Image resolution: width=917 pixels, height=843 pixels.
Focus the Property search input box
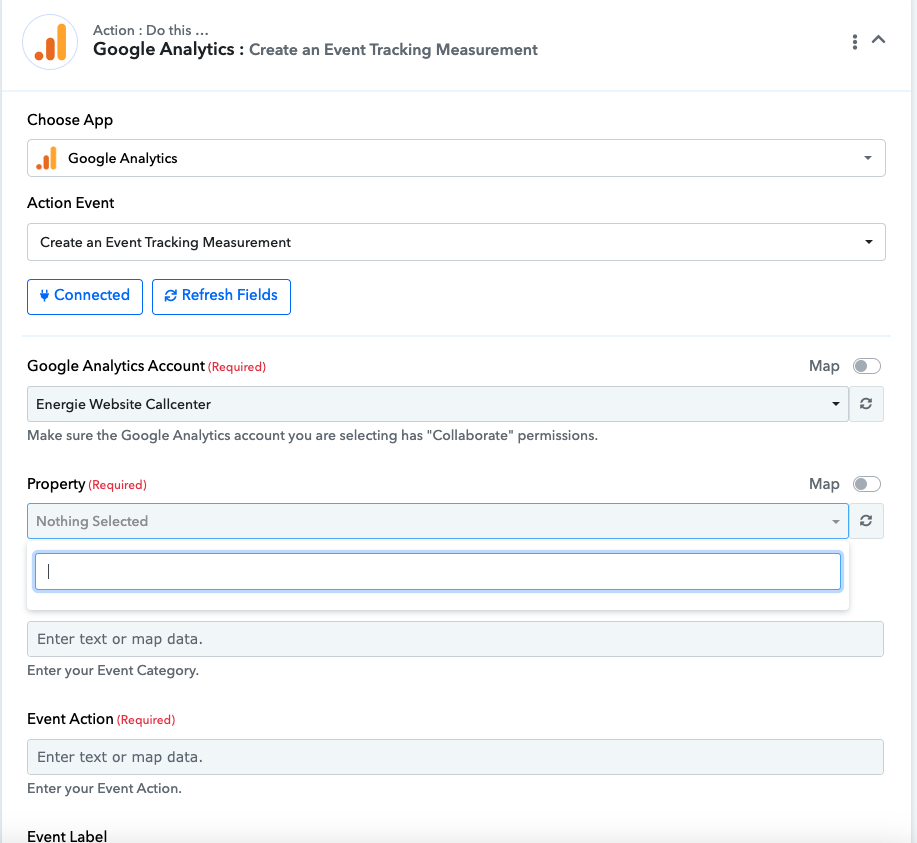click(437, 571)
